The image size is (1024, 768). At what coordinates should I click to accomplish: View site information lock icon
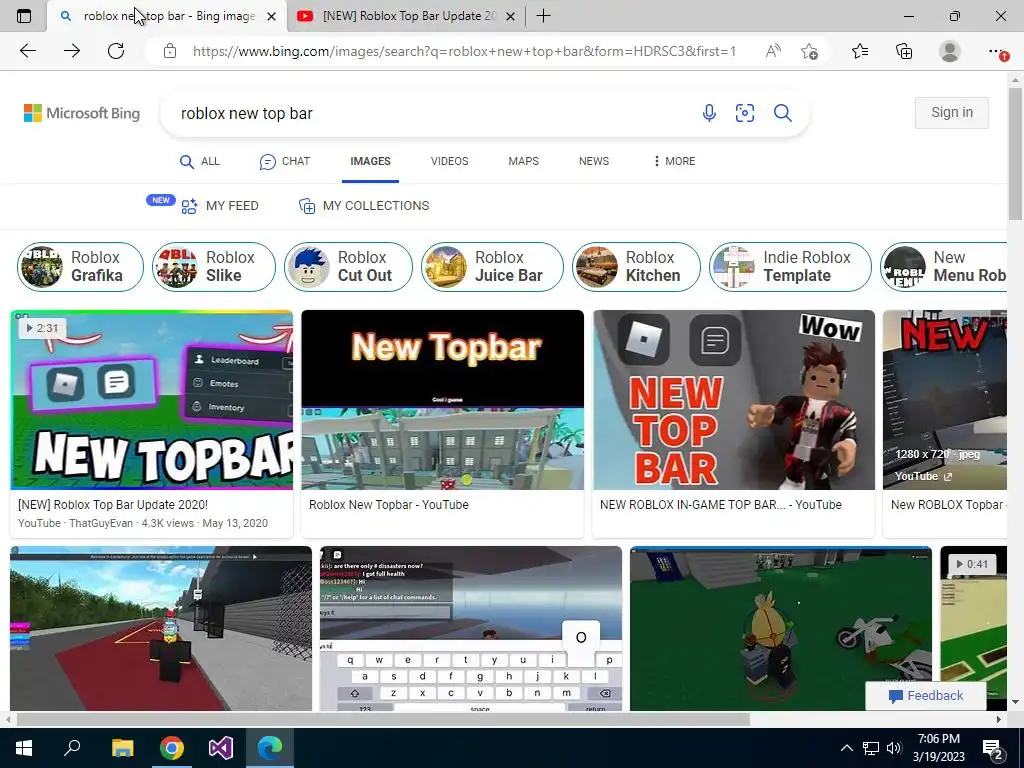click(170, 51)
